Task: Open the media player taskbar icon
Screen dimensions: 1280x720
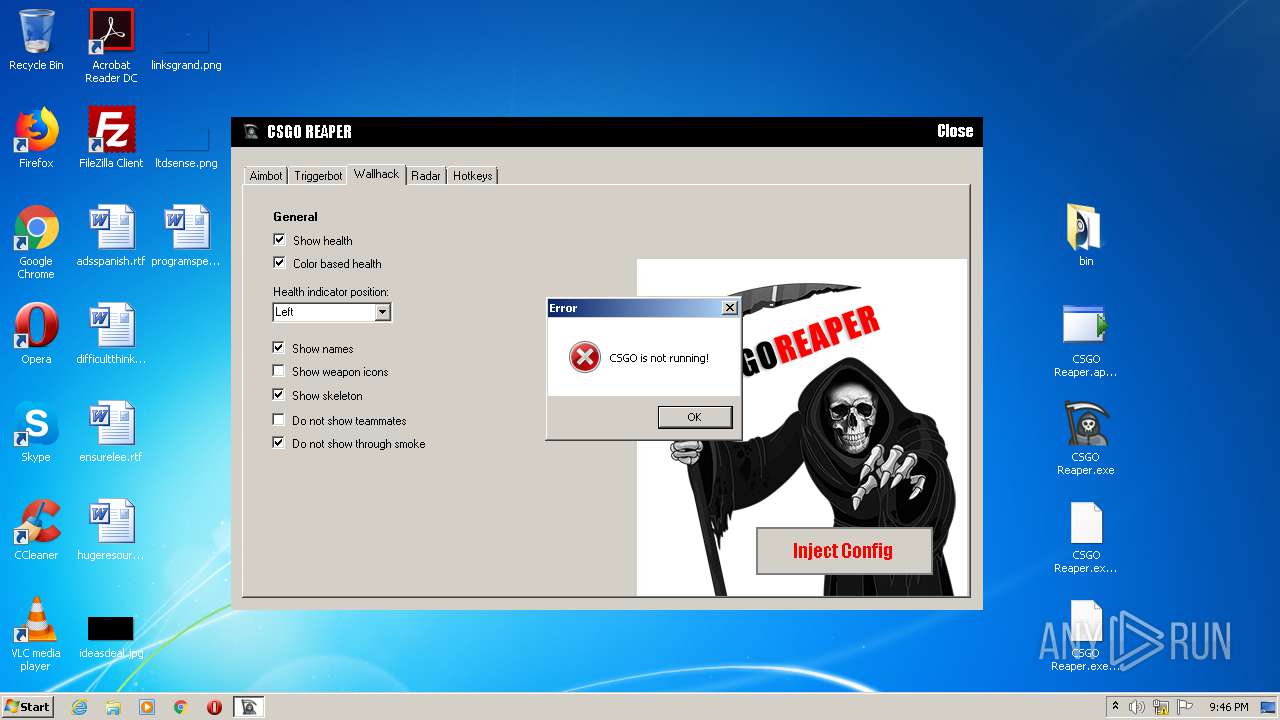Action: click(x=147, y=707)
